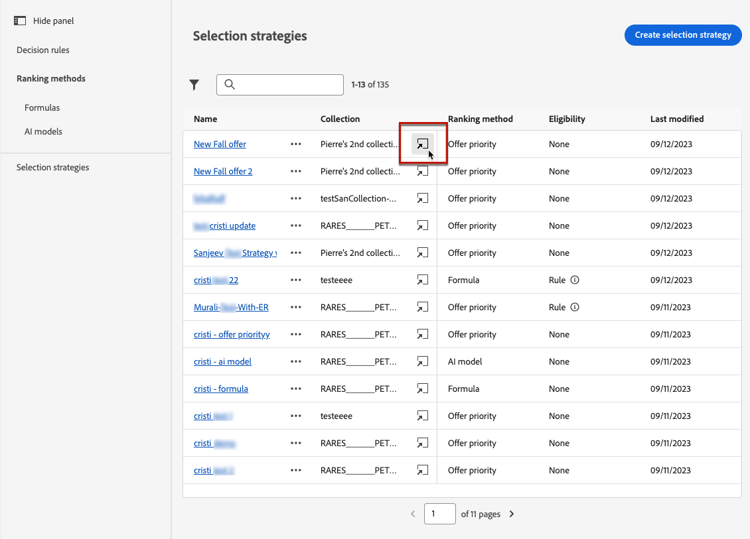This screenshot has height=539, width=750.
Task: Go to next page chevron
Action: coord(512,514)
